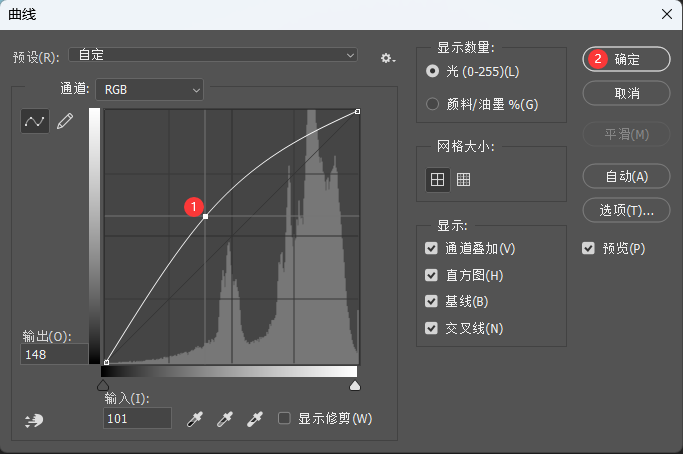This screenshot has height=454, width=683.
Task: Toggle 直方图(H) checkbox
Action: tap(431, 275)
